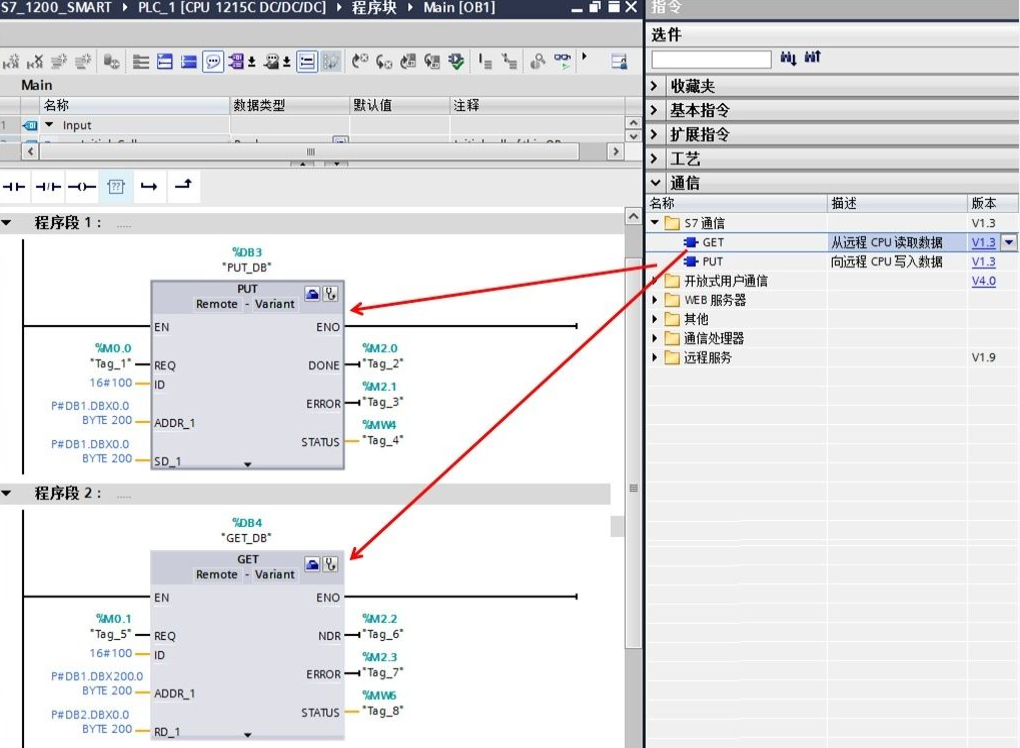Click the 数据类型 column header
The width and height of the screenshot is (1020, 748).
(x=290, y=105)
